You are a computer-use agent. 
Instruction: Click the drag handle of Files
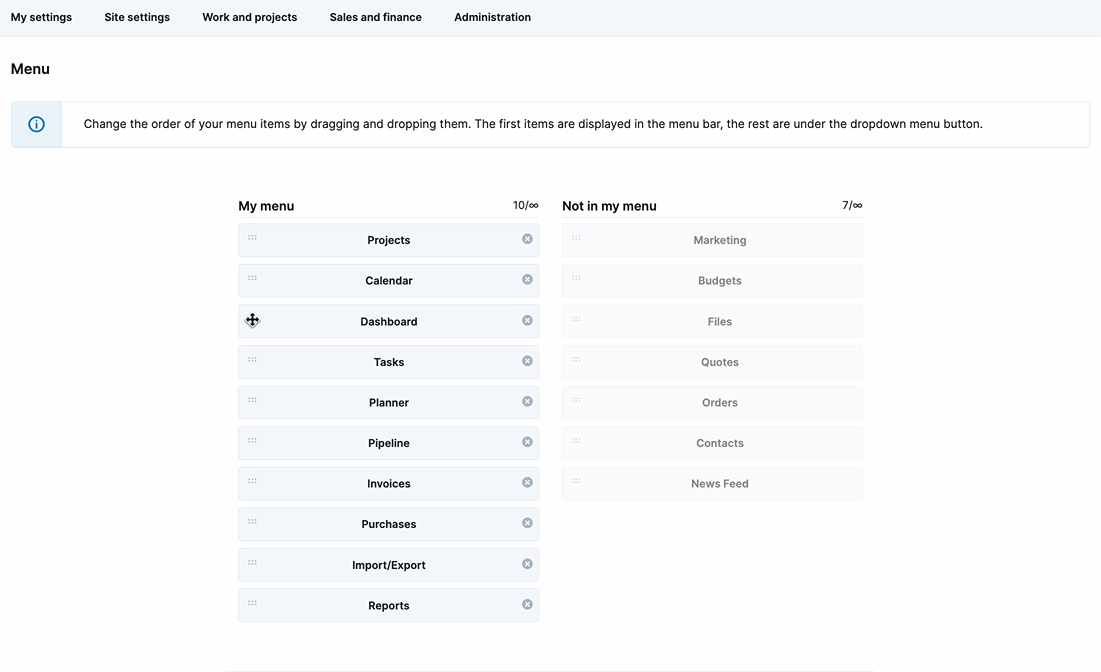[576, 319]
